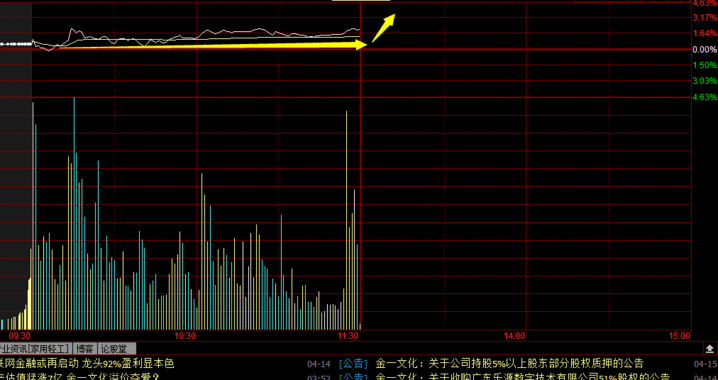
Task: Click the yellow upward diagonal arrow annotation
Action: coord(384,28)
